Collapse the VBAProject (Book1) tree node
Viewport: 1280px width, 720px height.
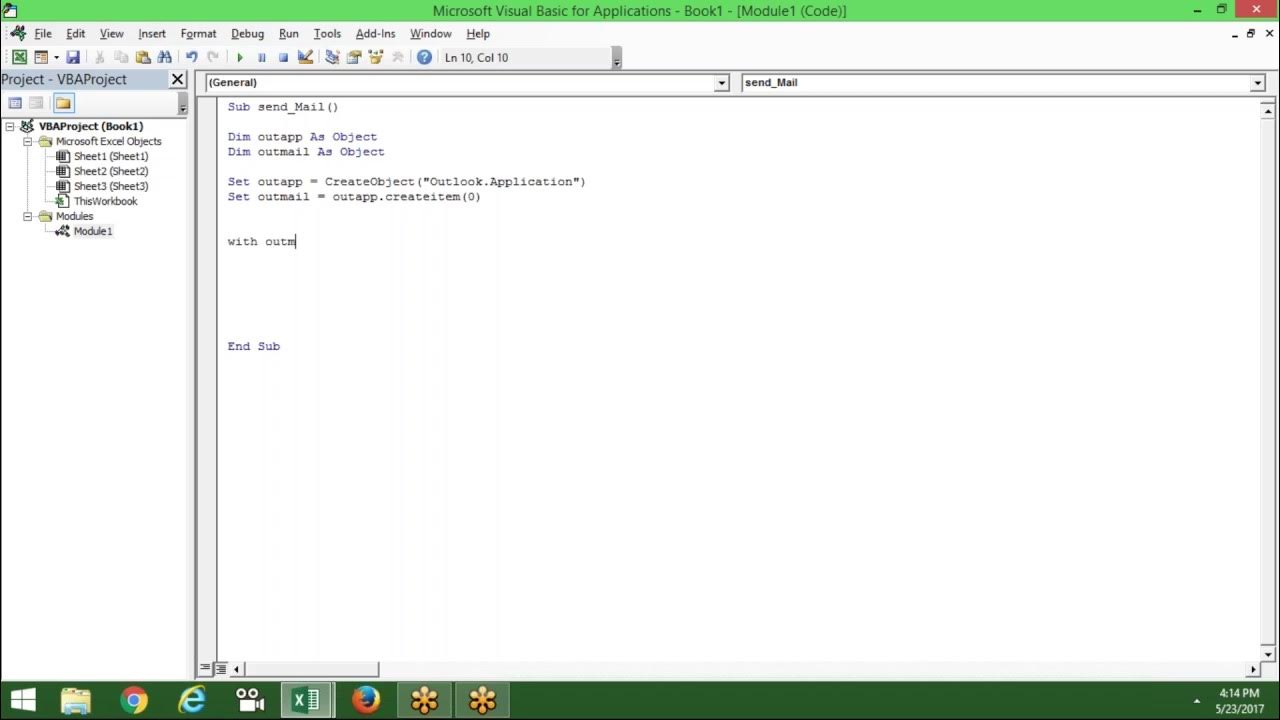[x=10, y=126]
